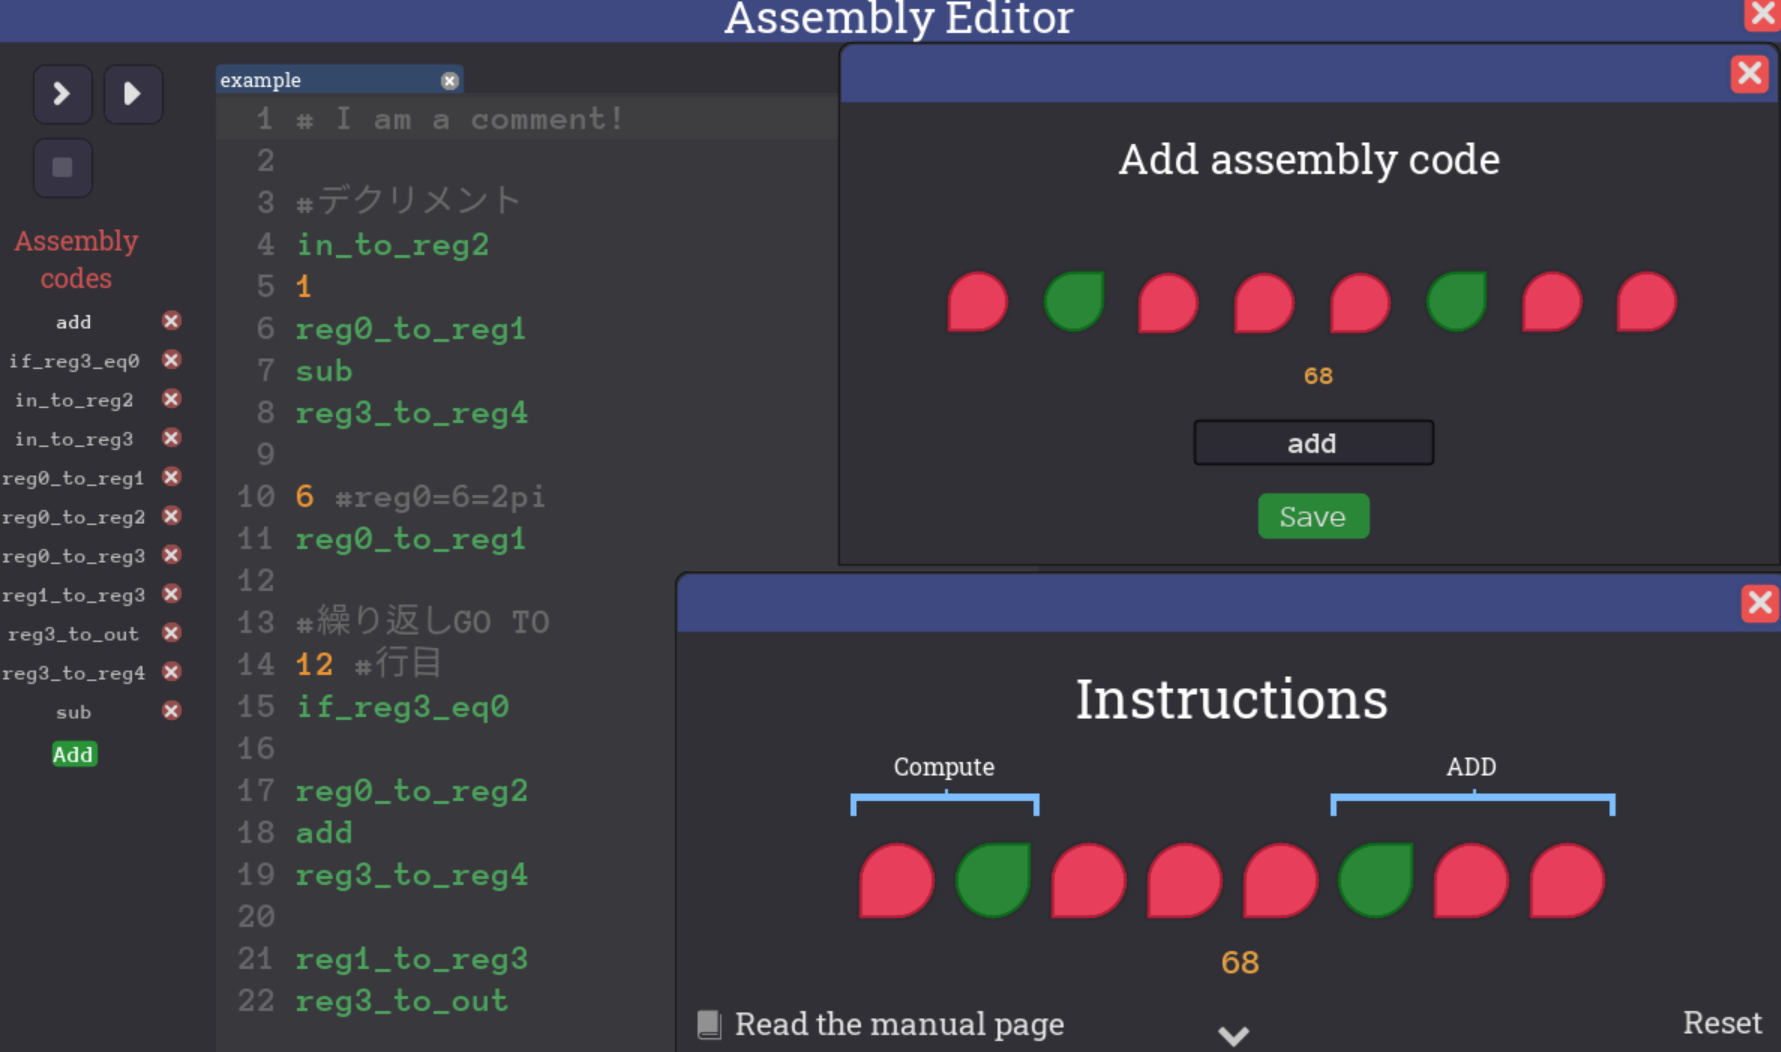The width and height of the screenshot is (1781, 1052).
Task: Click the assembly code name input field
Action: point(1313,443)
